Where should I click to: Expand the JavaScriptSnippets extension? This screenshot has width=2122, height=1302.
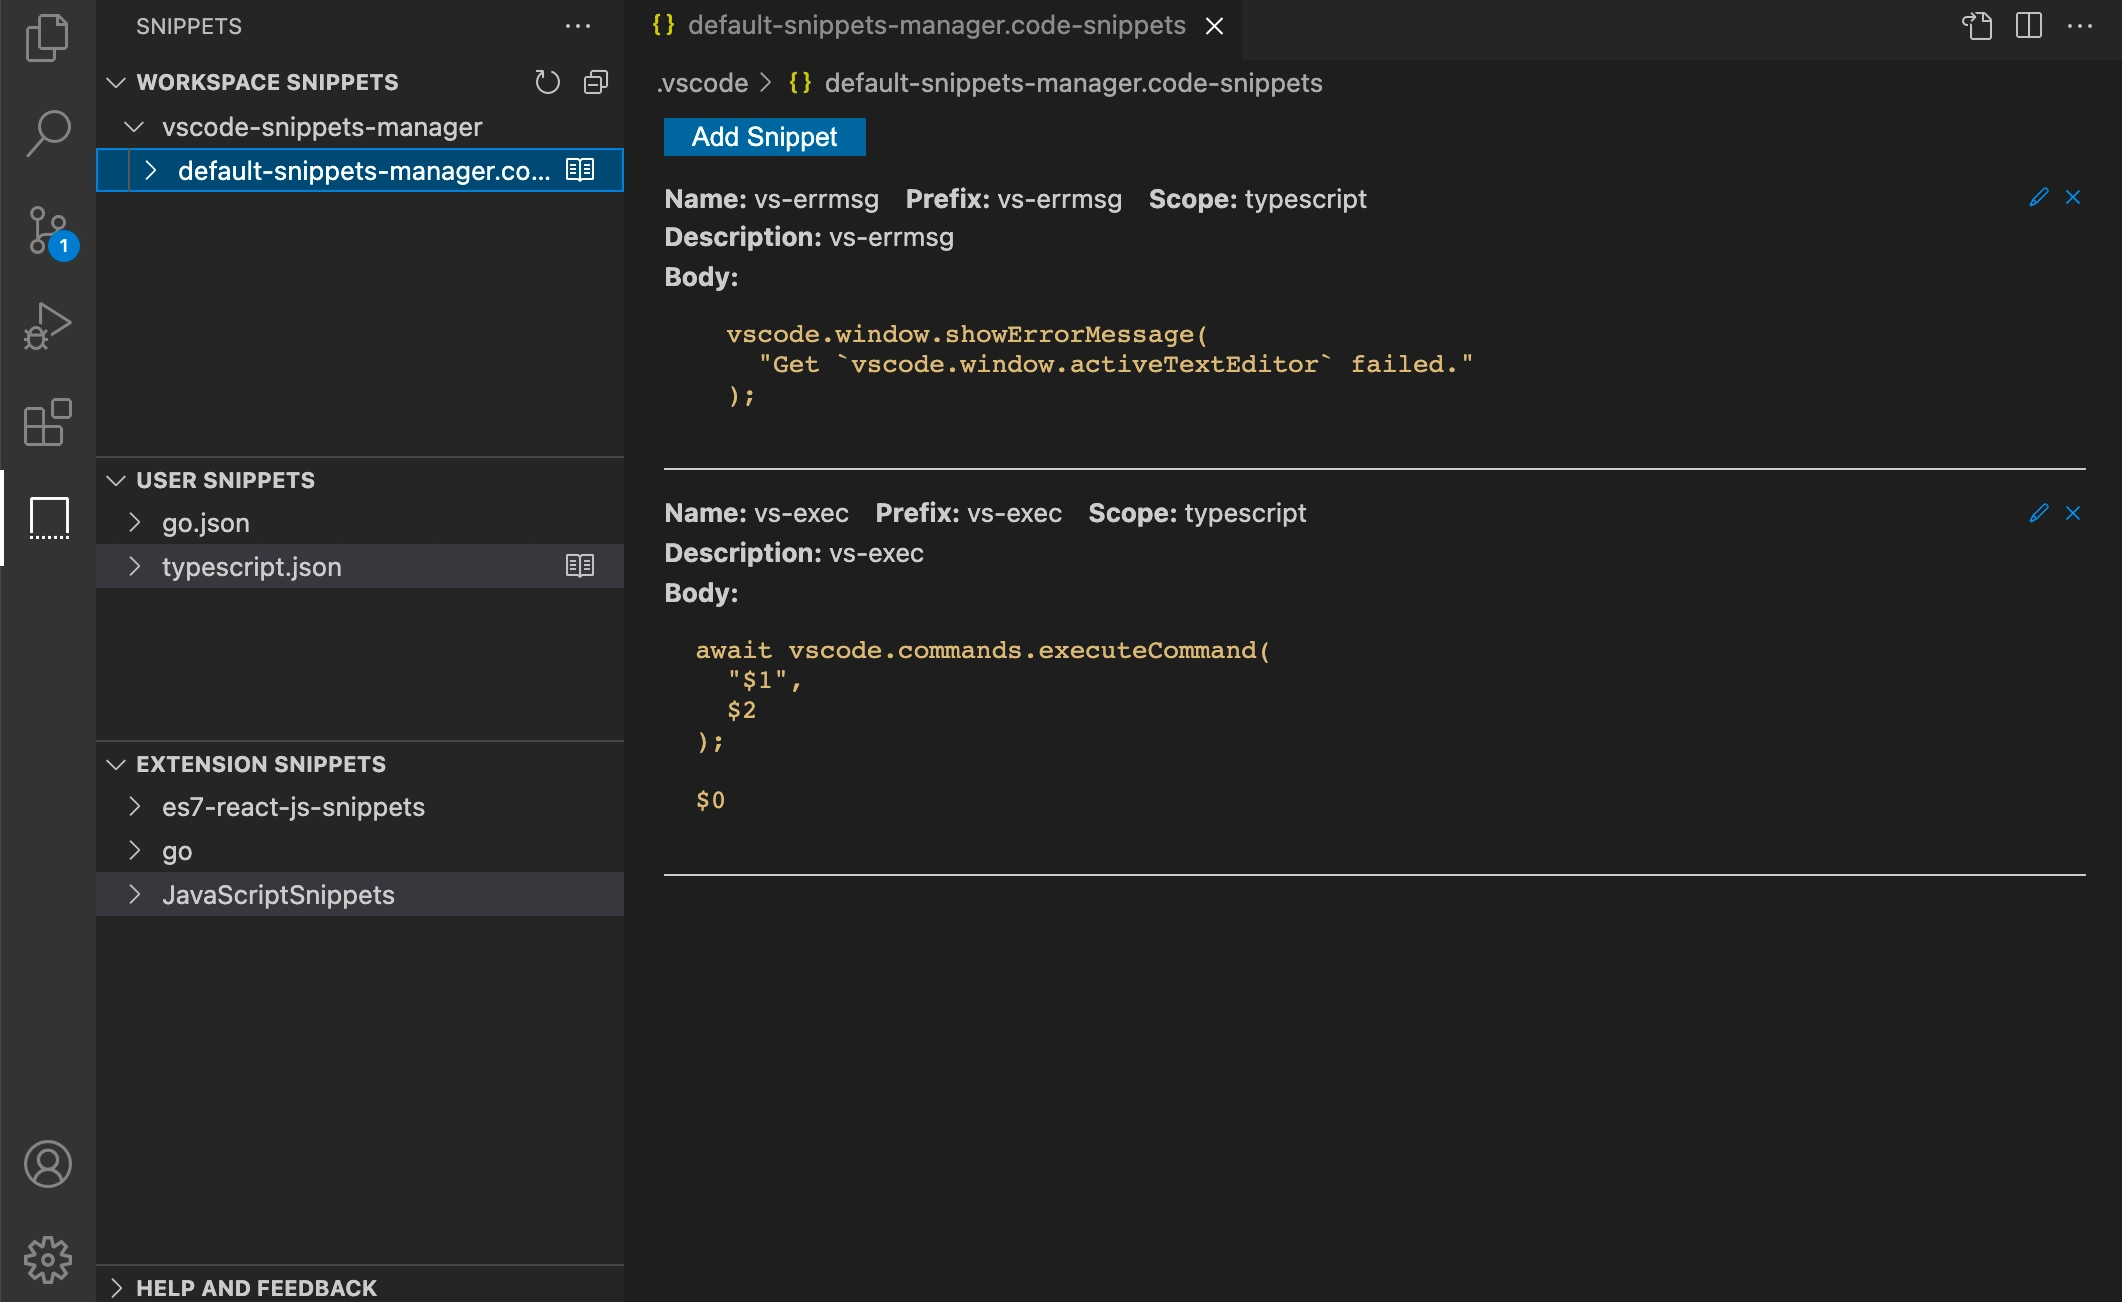(x=134, y=894)
